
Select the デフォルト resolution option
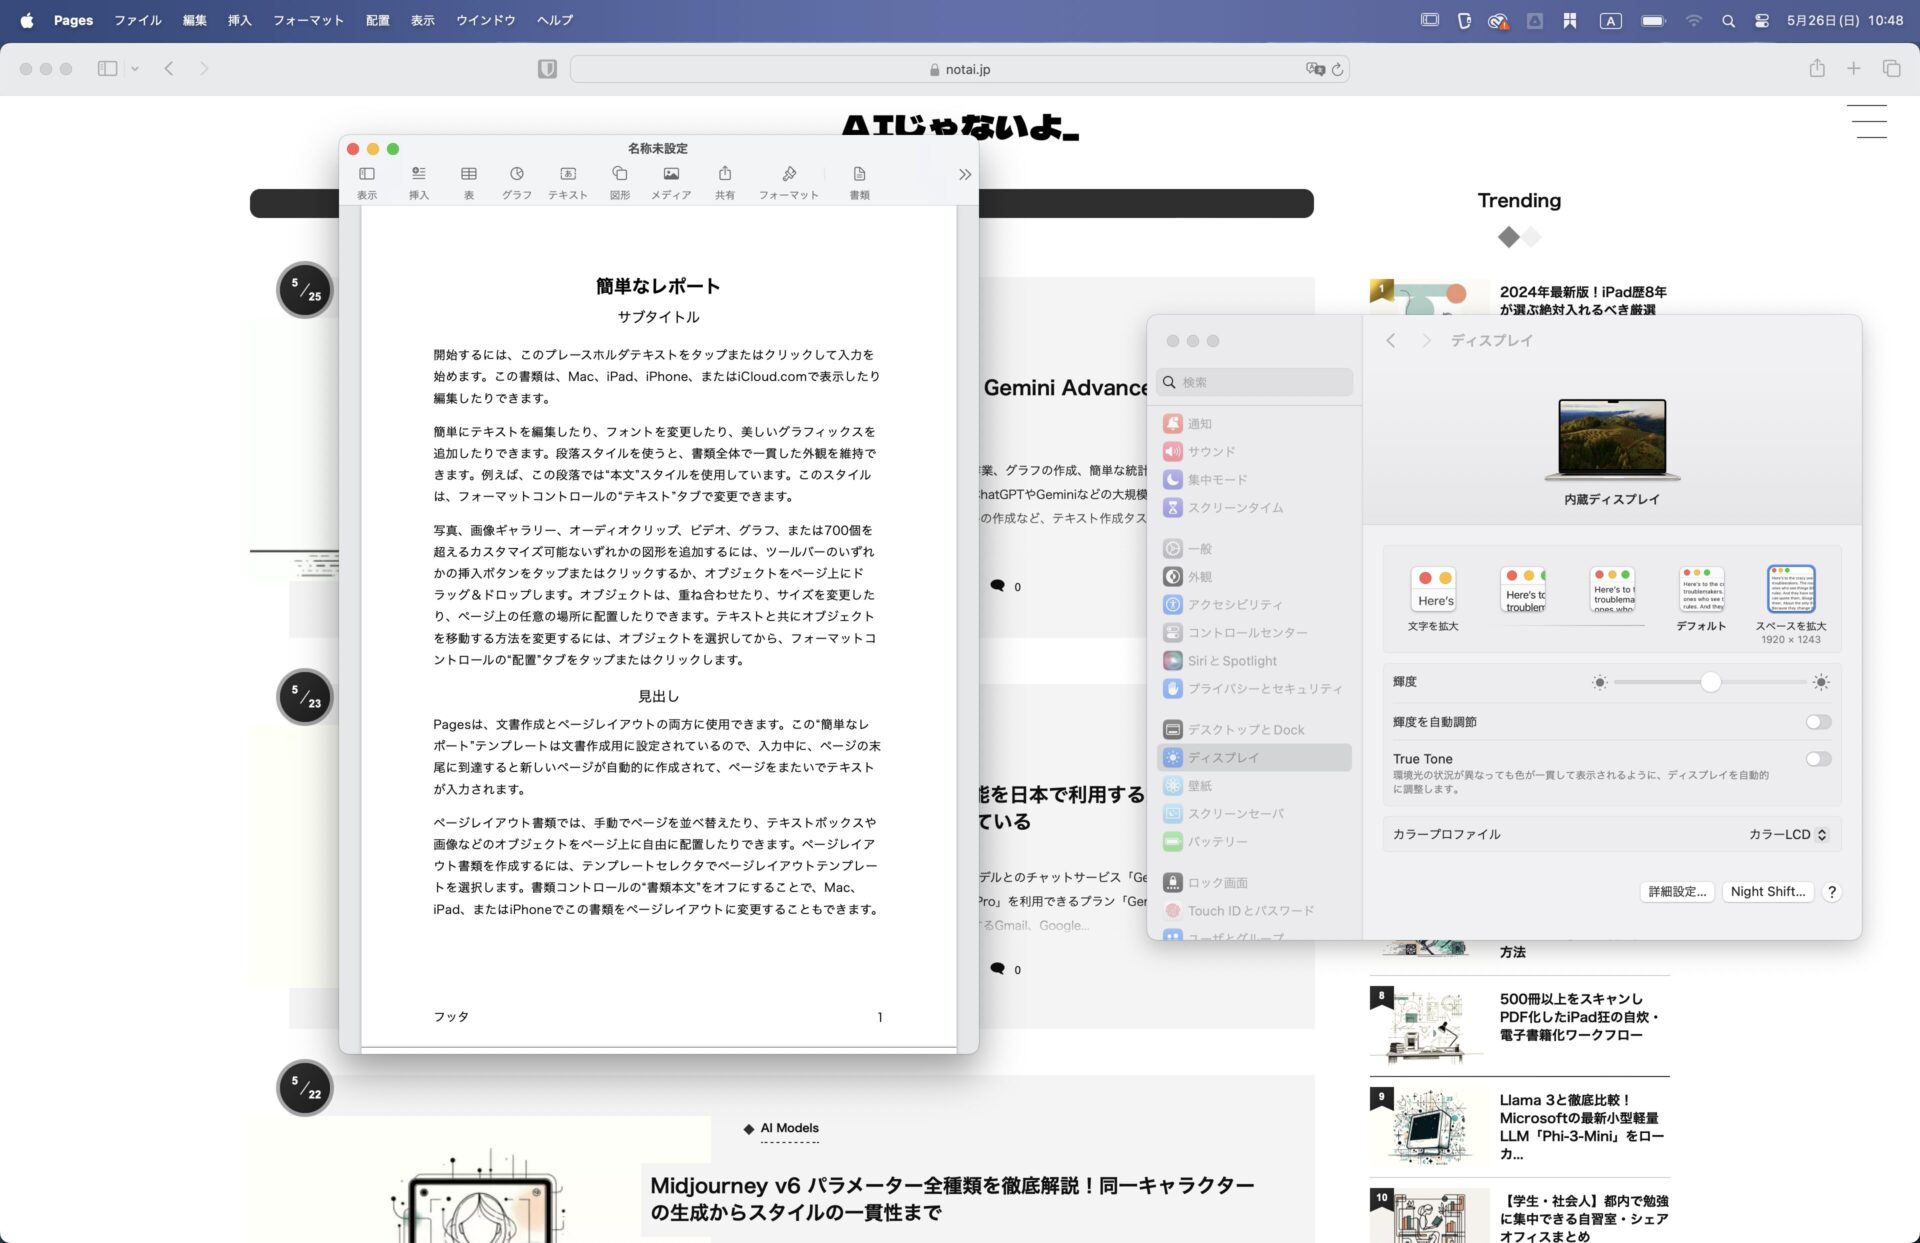coord(1701,590)
